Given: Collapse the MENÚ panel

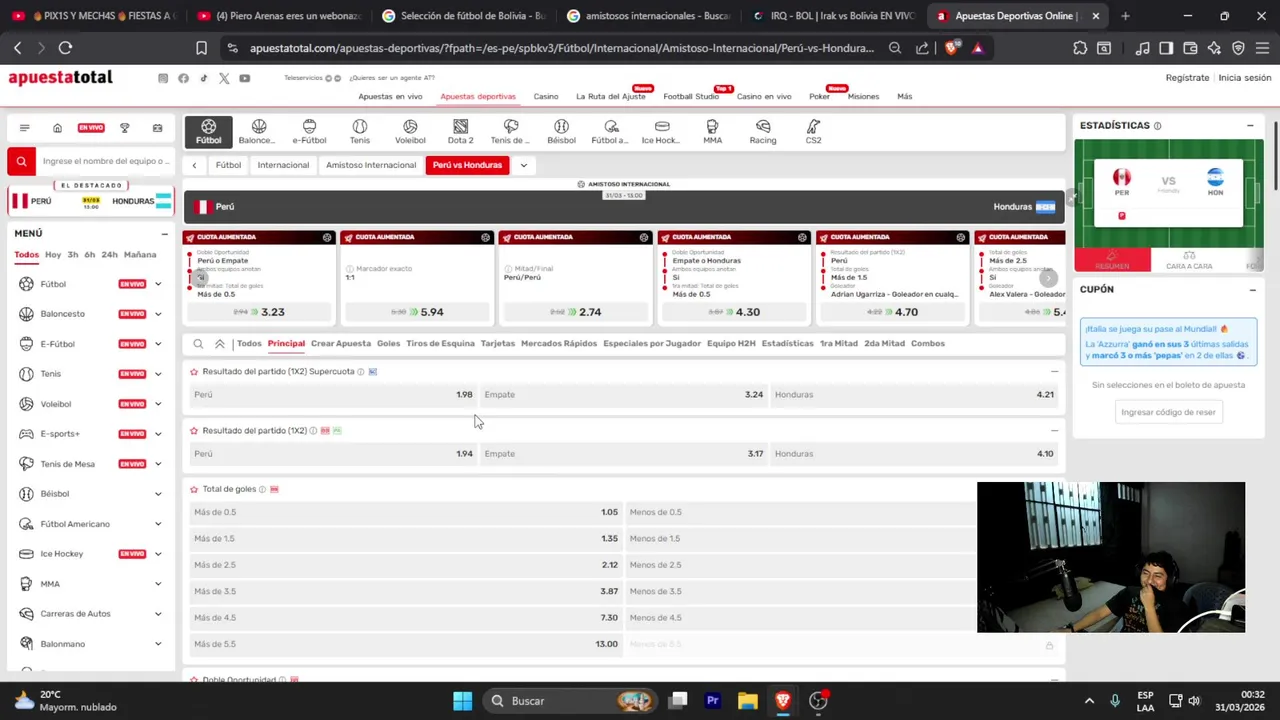Looking at the screenshot, I should click(165, 234).
